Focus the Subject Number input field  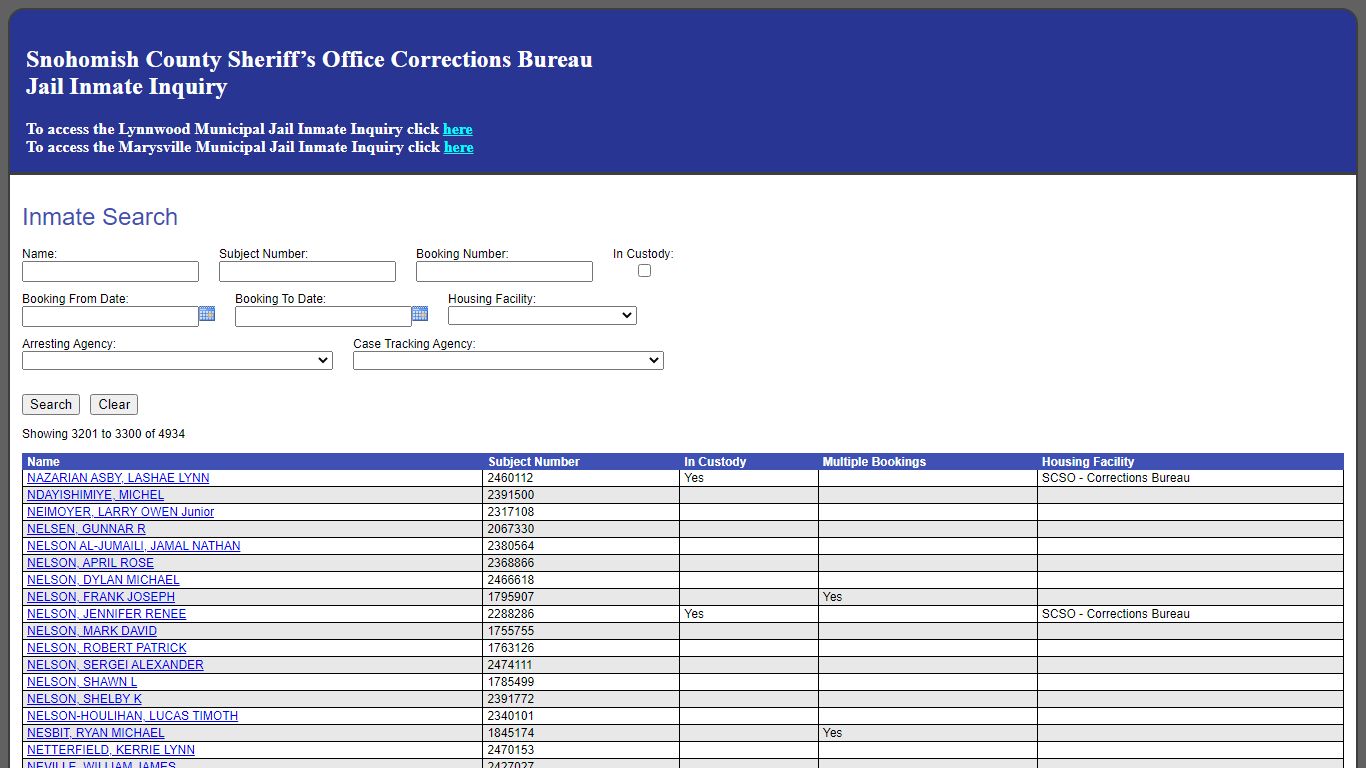click(307, 272)
